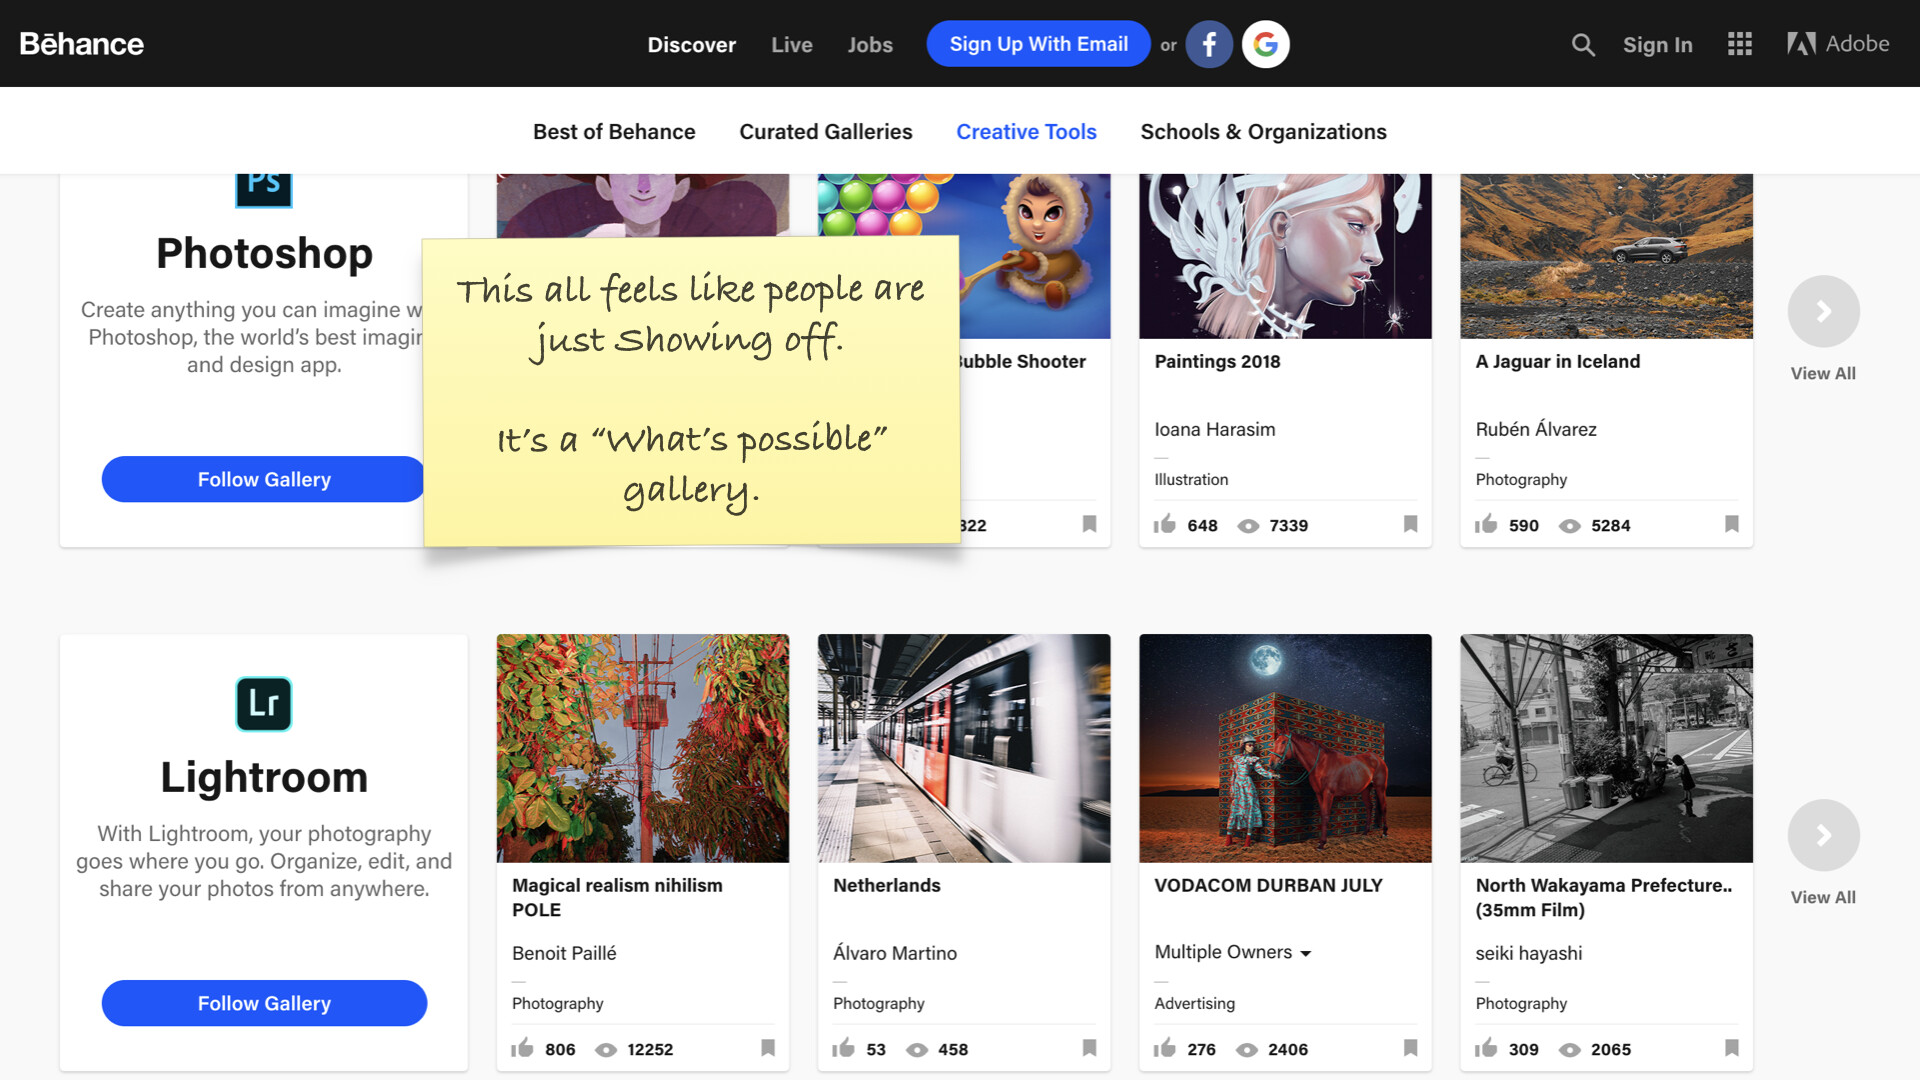
Task: Sign up with Facebook icon
Action: tap(1208, 44)
